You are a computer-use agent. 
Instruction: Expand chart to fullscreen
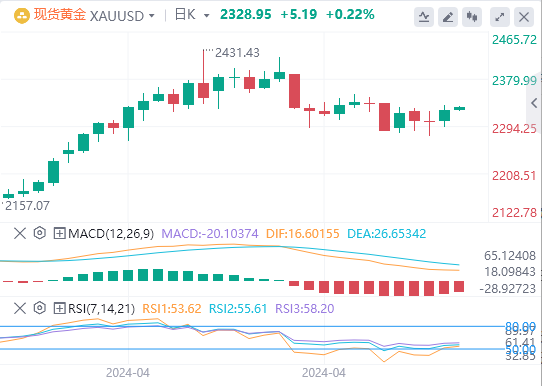pyautogui.click(x=500, y=17)
